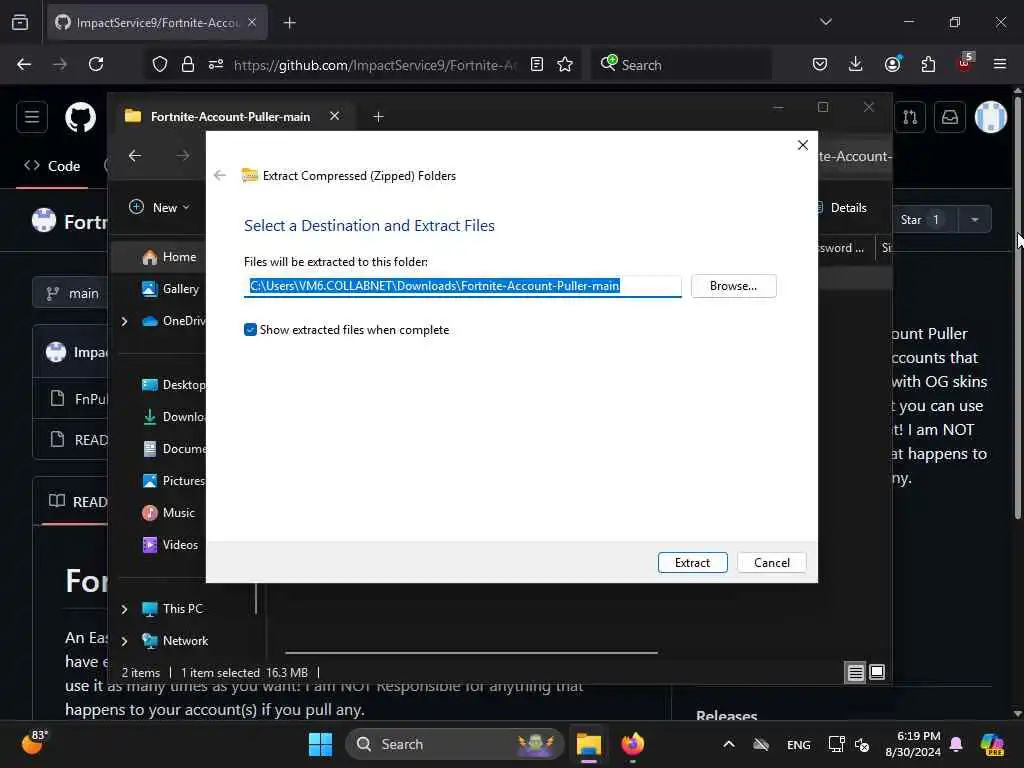Open the New dropdown in File Explorer

(159, 207)
